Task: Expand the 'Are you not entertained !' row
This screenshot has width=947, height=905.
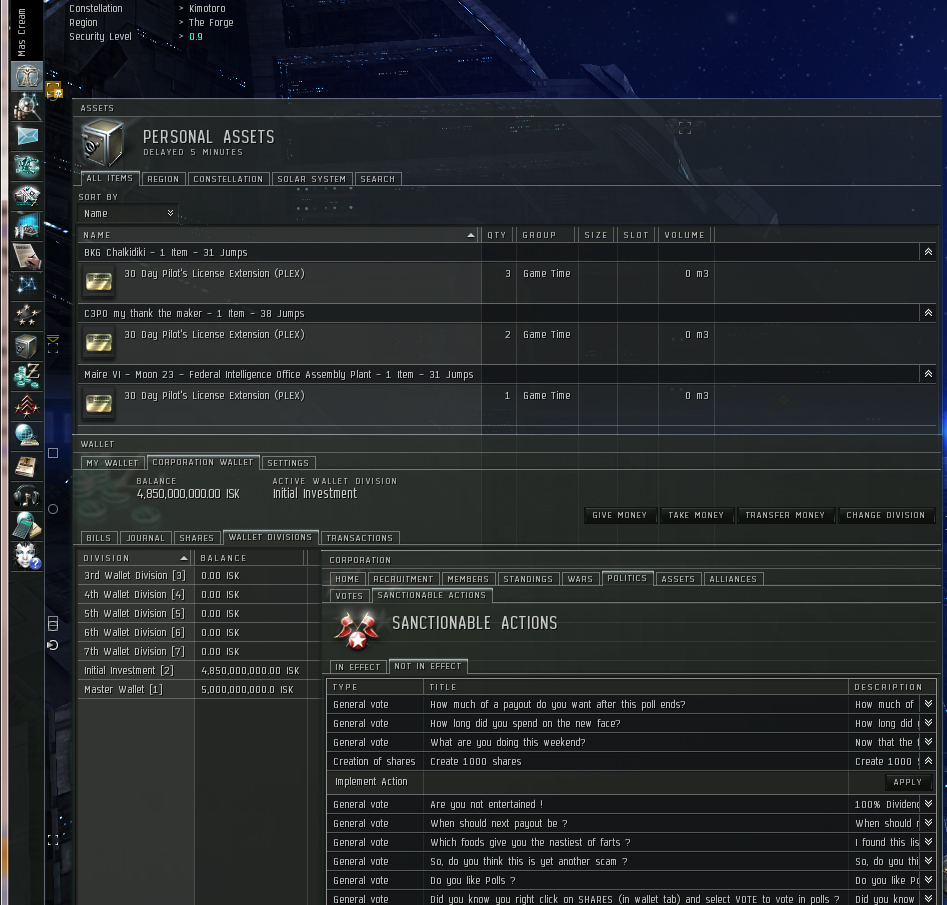Action: (928, 804)
